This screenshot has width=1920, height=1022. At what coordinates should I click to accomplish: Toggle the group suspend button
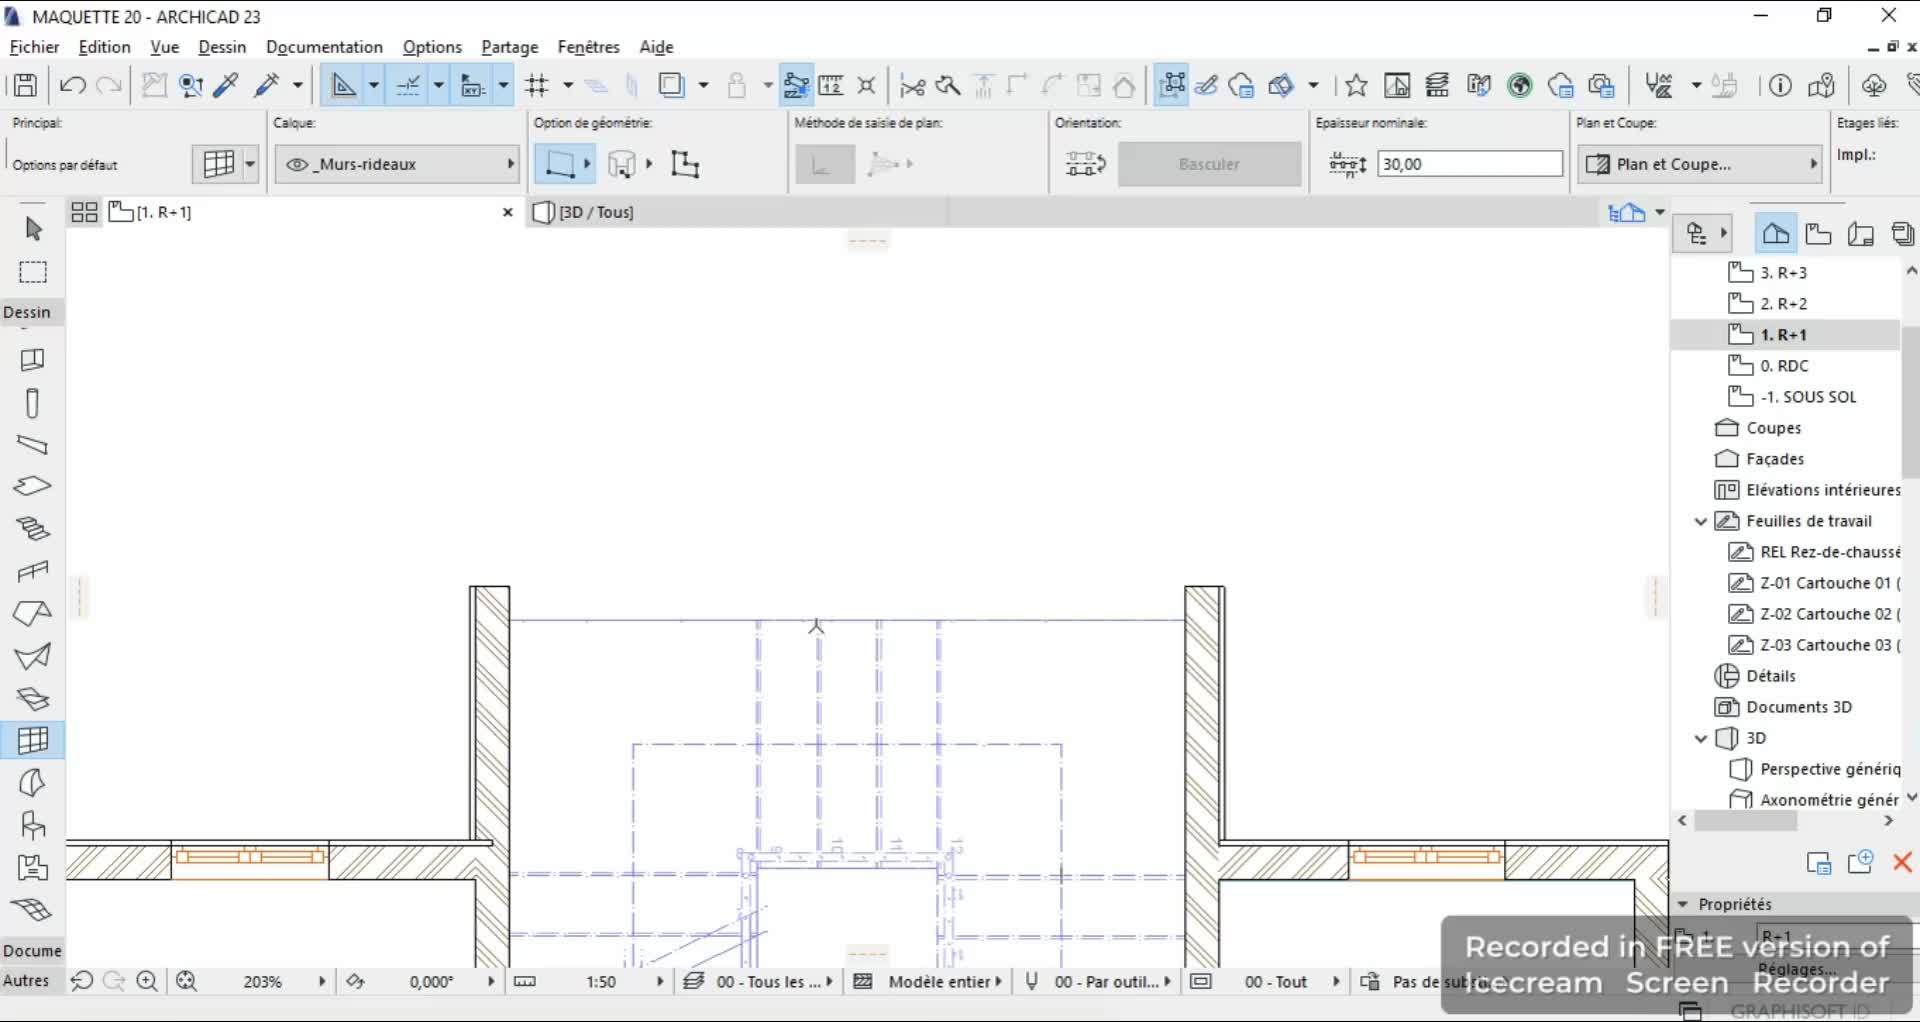point(797,85)
